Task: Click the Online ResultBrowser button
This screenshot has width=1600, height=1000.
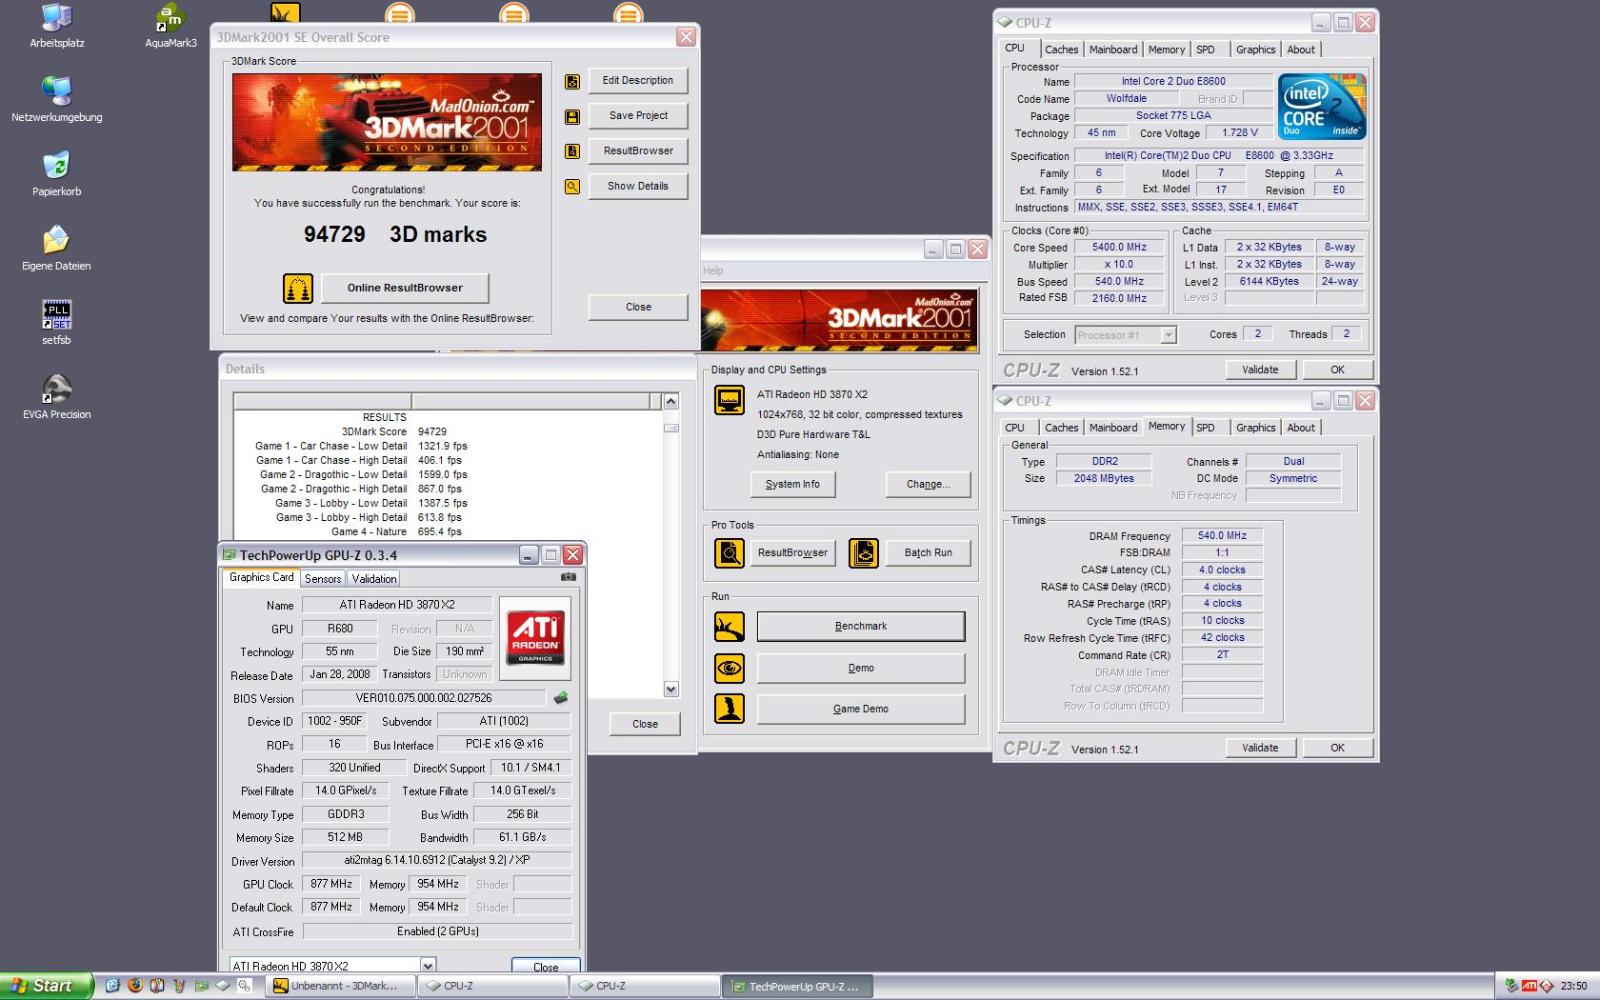Action: coord(405,288)
